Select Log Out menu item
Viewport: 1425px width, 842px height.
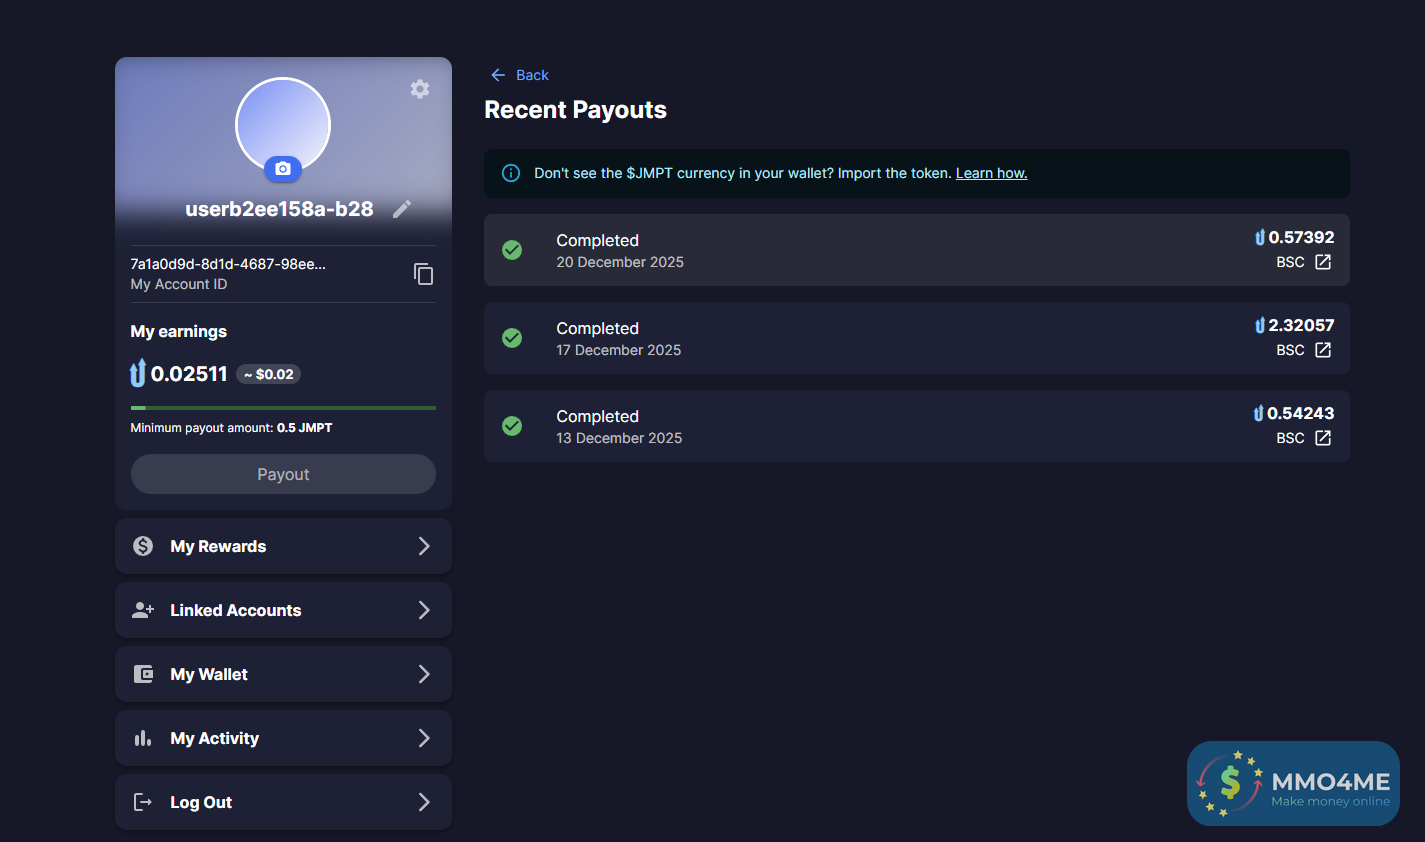click(x=283, y=802)
